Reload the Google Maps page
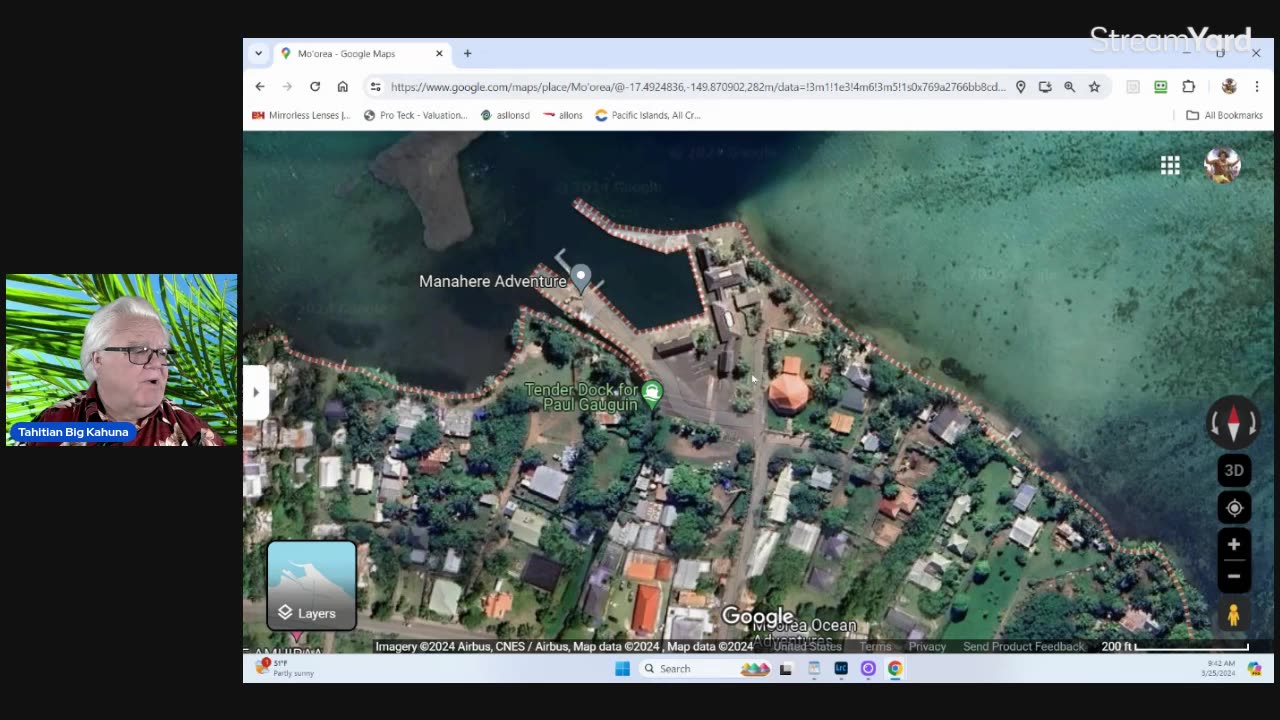Image resolution: width=1280 pixels, height=720 pixels. (x=315, y=87)
